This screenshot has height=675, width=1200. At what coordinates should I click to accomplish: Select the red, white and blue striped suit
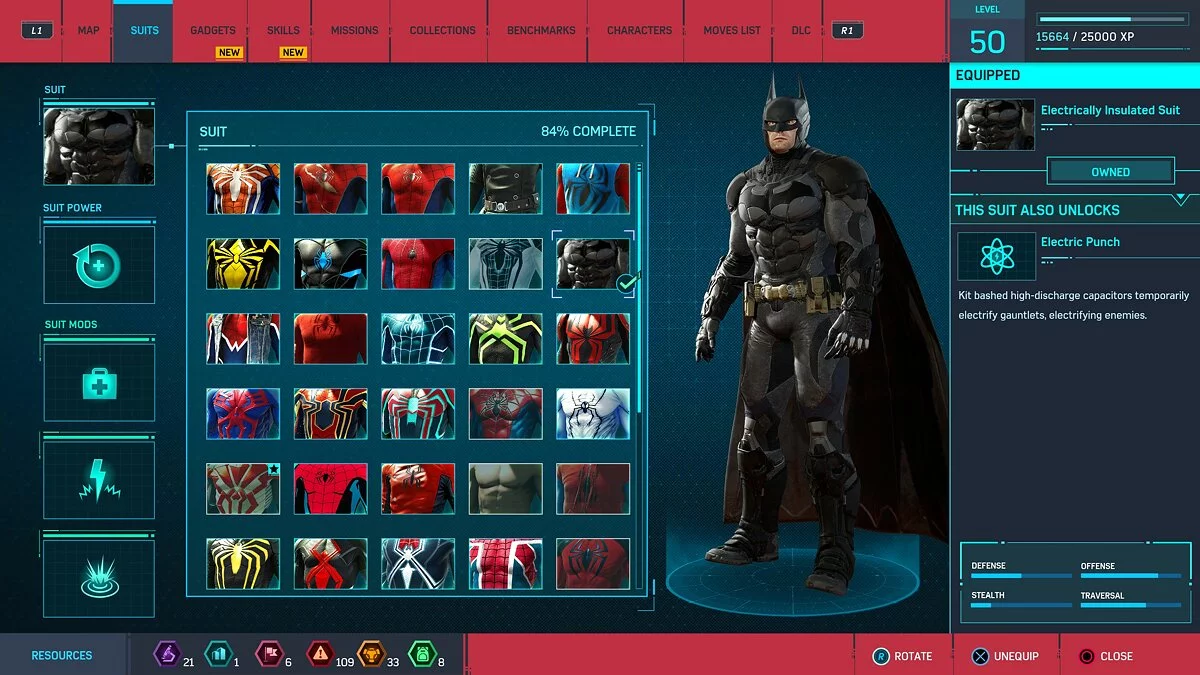pos(506,564)
